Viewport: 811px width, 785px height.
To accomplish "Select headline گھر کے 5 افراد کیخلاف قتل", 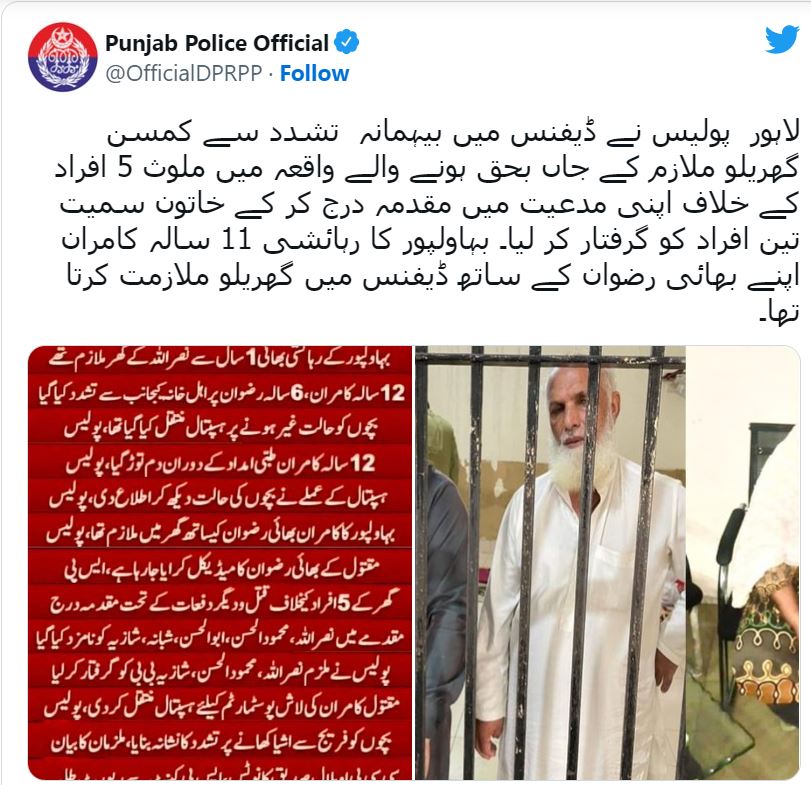I will [x=221, y=603].
